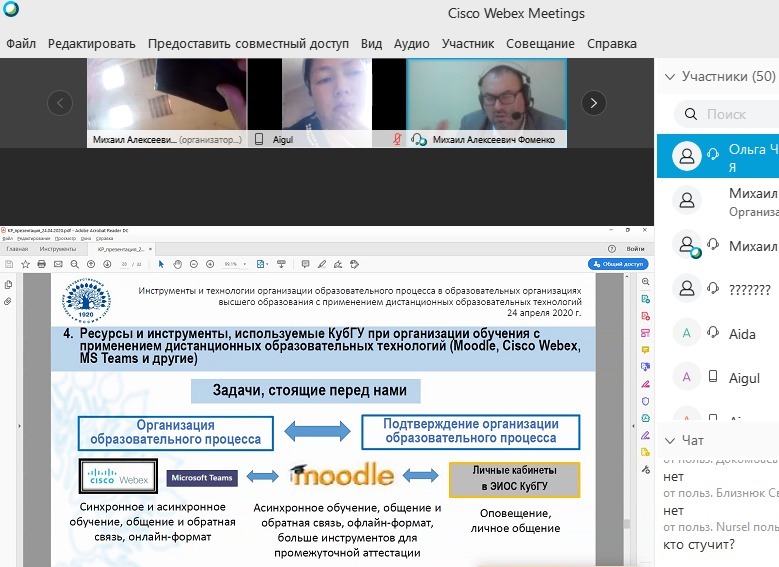Click the Webex logo icon
The width and height of the screenshot is (779, 567).
(10, 9)
